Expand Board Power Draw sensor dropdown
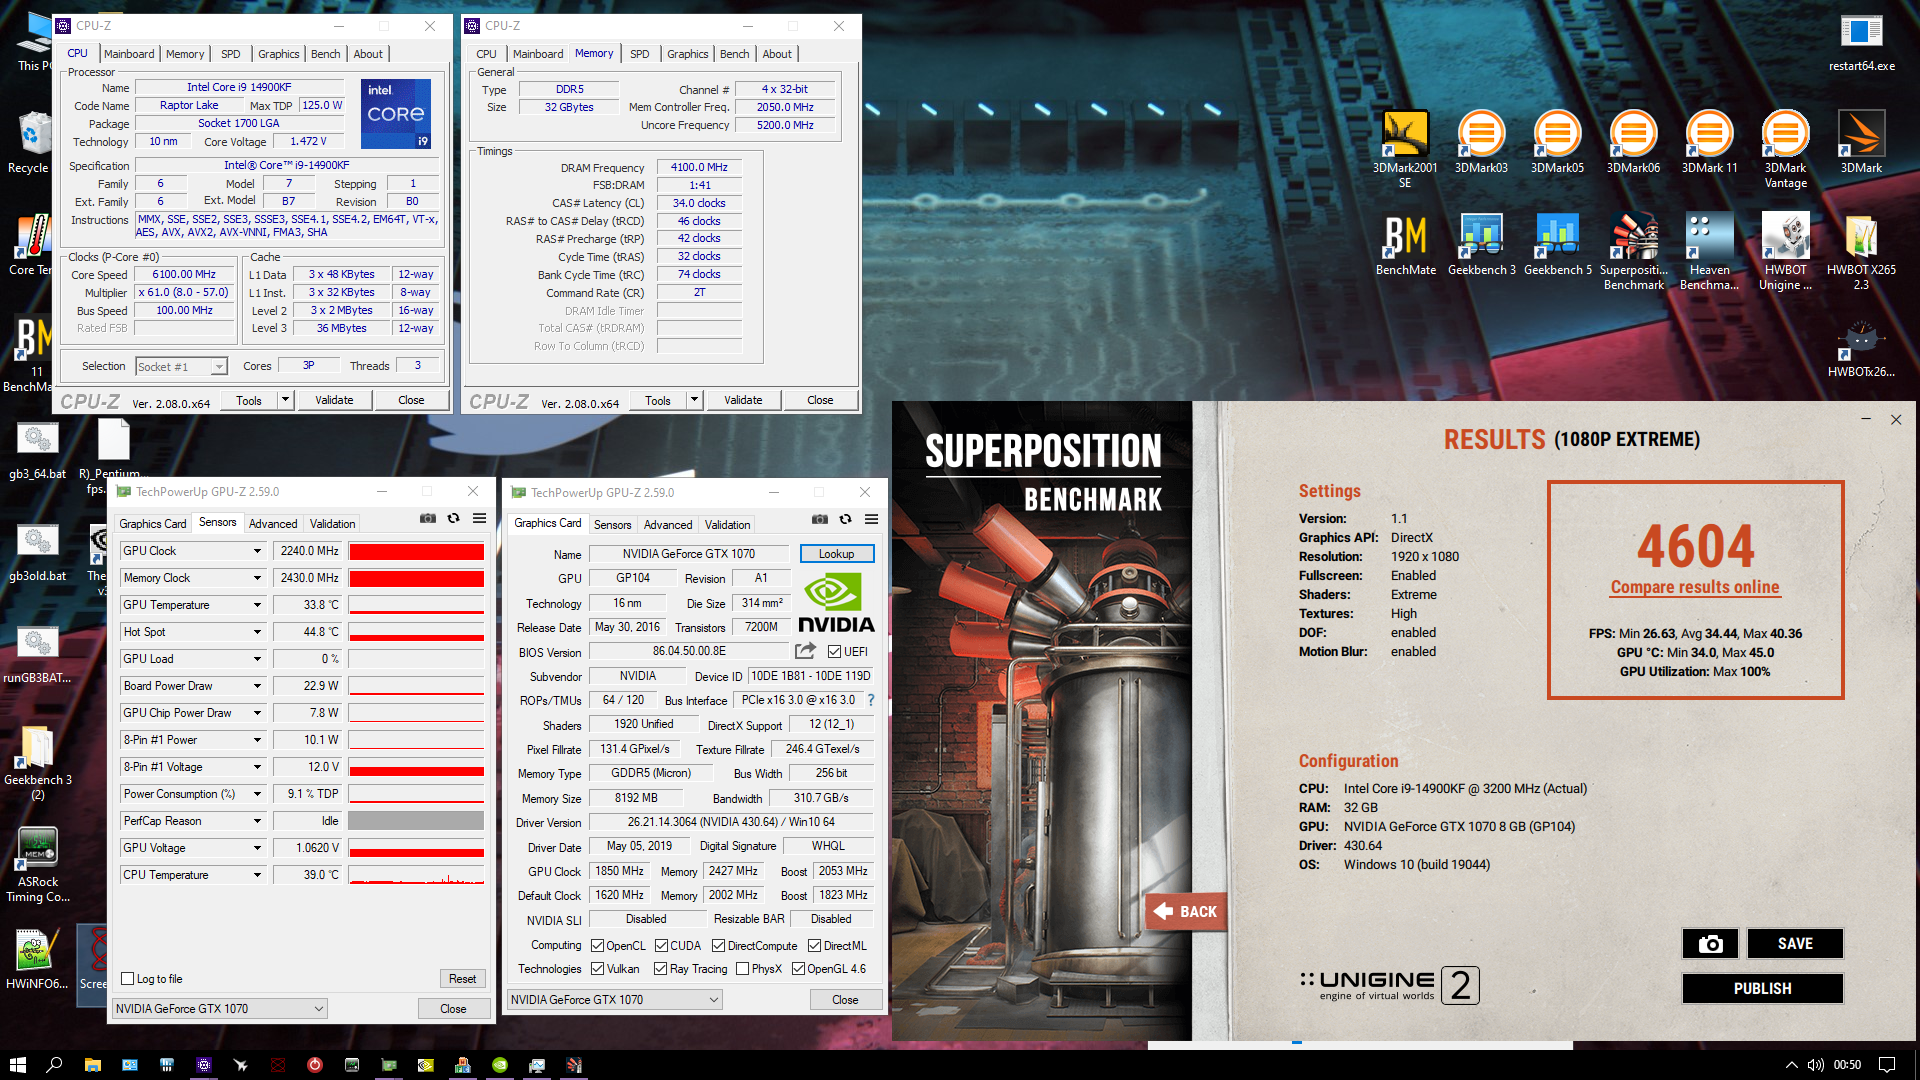Screen dimensions: 1920x1080 pos(257,686)
